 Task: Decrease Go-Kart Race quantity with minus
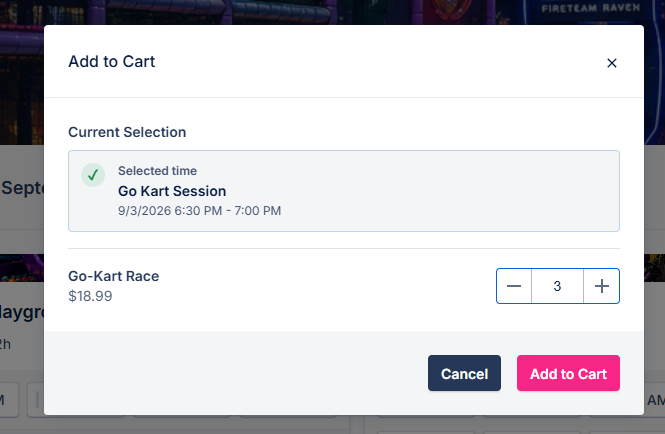point(514,286)
